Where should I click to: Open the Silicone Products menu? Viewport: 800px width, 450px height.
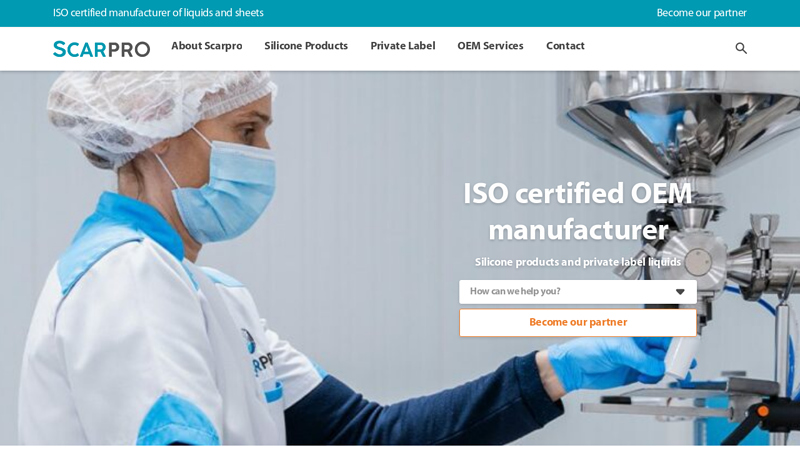(x=306, y=46)
